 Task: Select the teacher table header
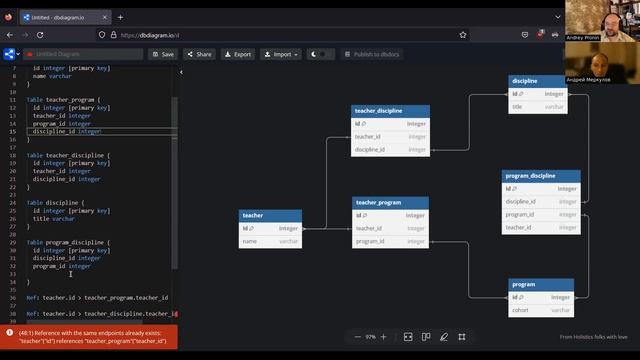[x=270, y=216]
